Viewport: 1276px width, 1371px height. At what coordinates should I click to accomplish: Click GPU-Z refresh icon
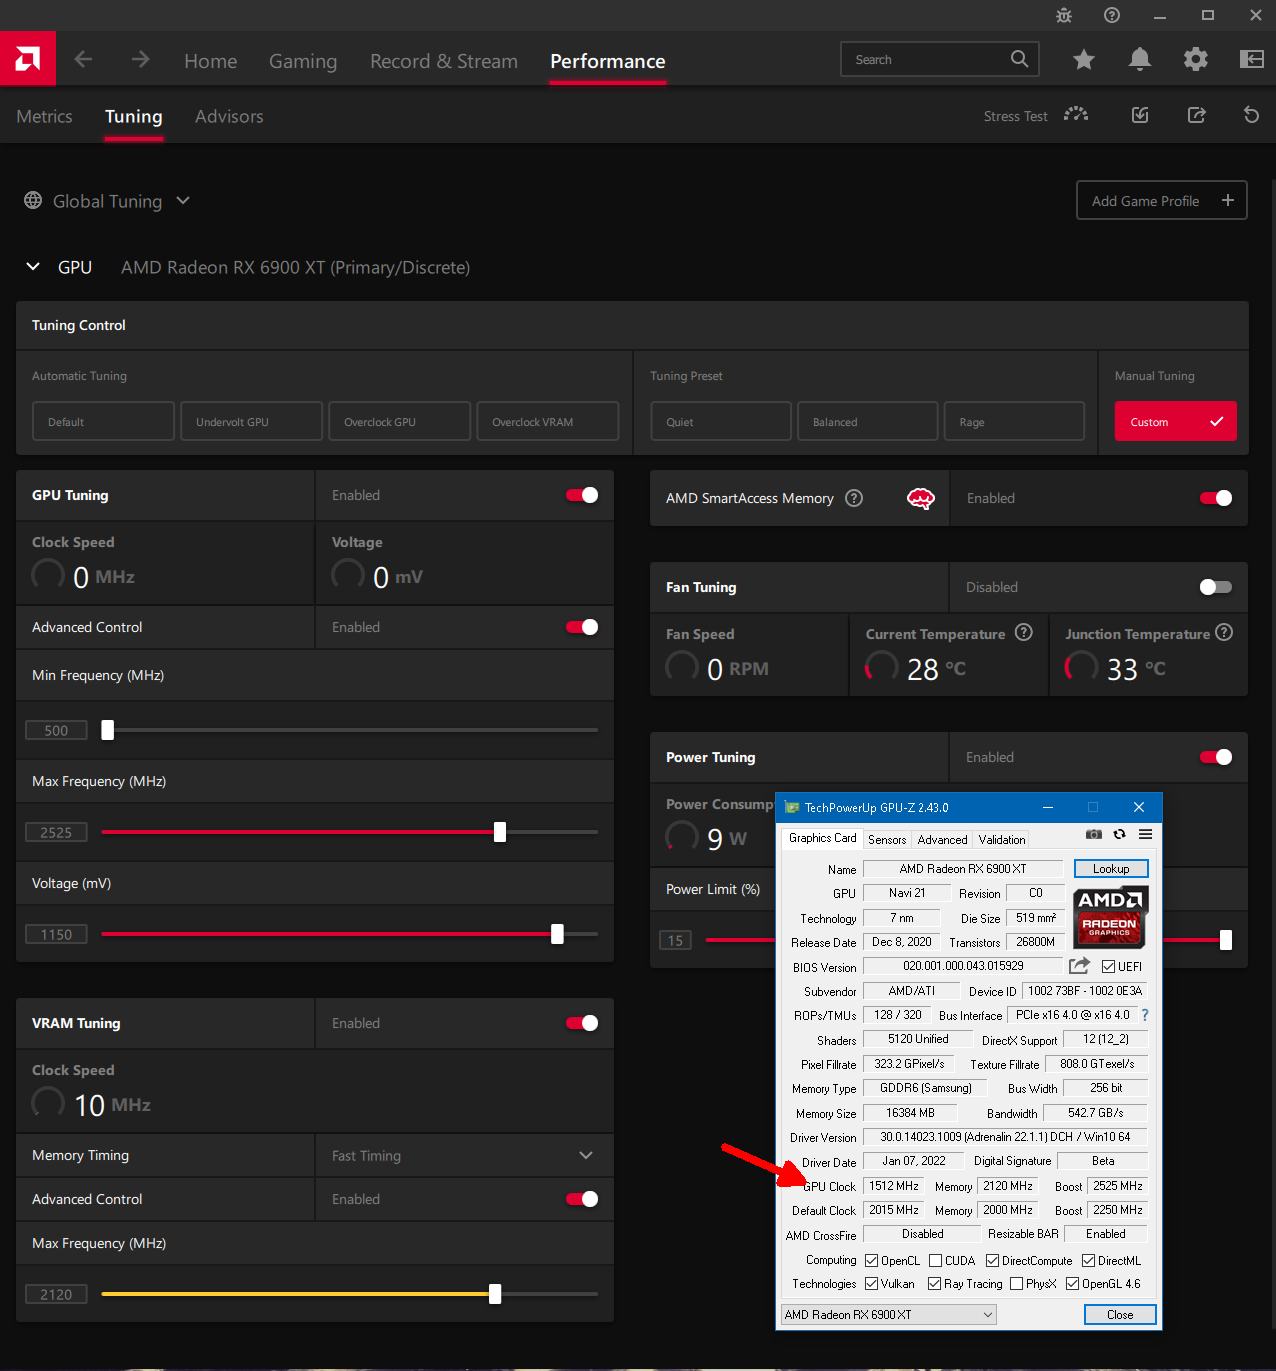click(x=1119, y=834)
